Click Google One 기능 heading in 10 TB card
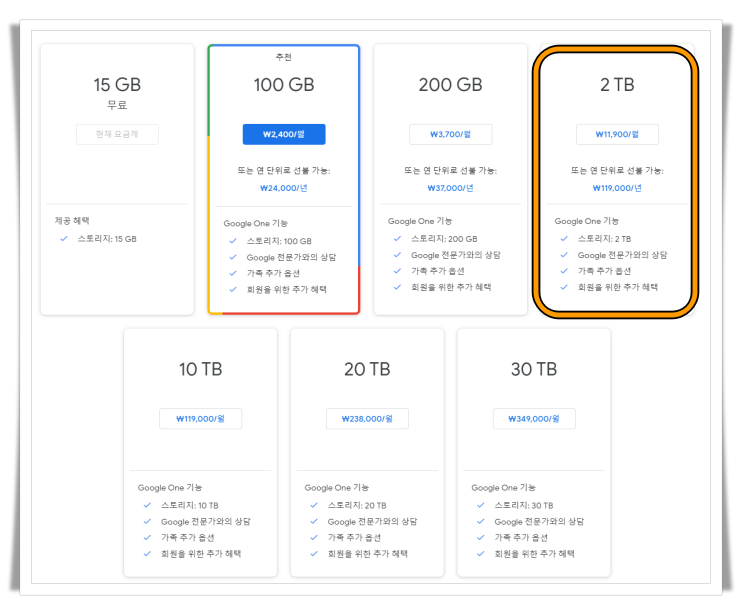The width and height of the screenshot is (742, 615). 170,488
